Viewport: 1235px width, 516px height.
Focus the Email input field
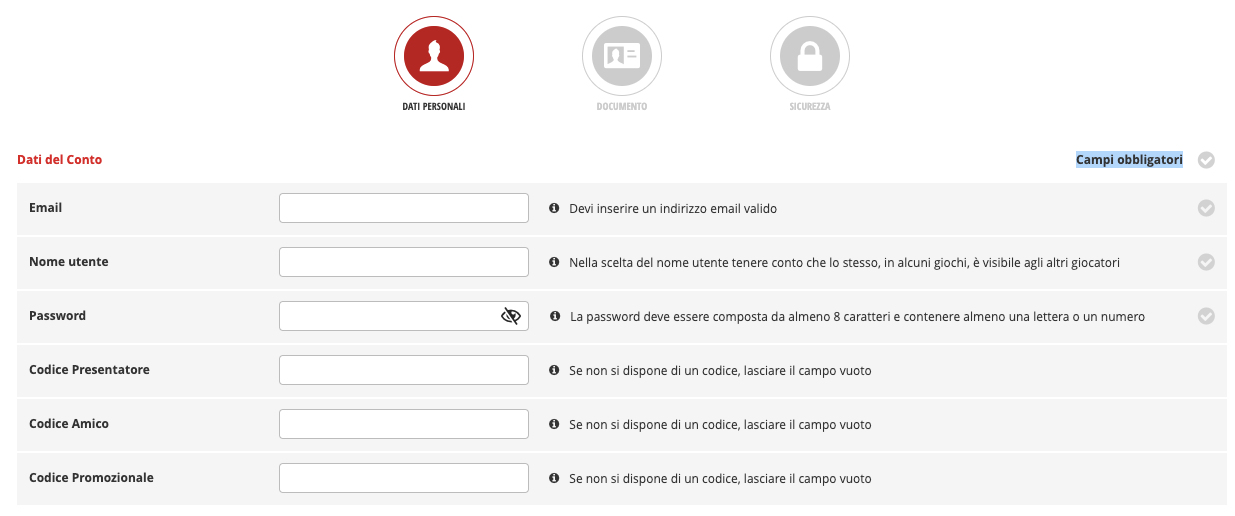point(404,208)
